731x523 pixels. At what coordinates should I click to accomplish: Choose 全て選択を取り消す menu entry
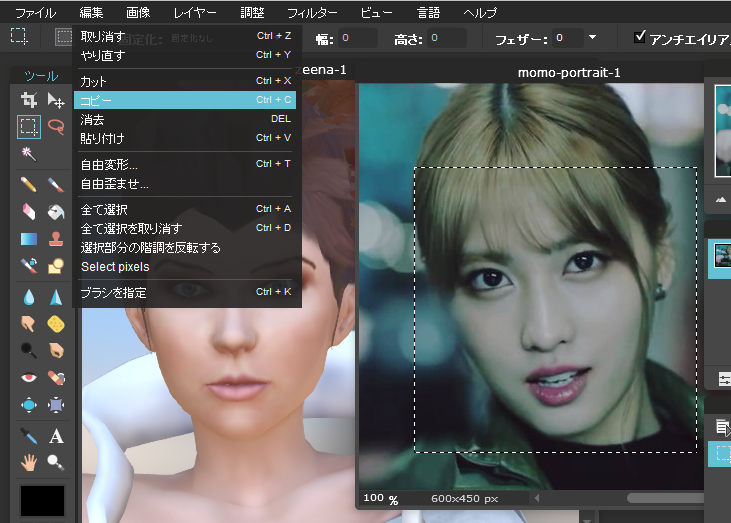(185, 228)
